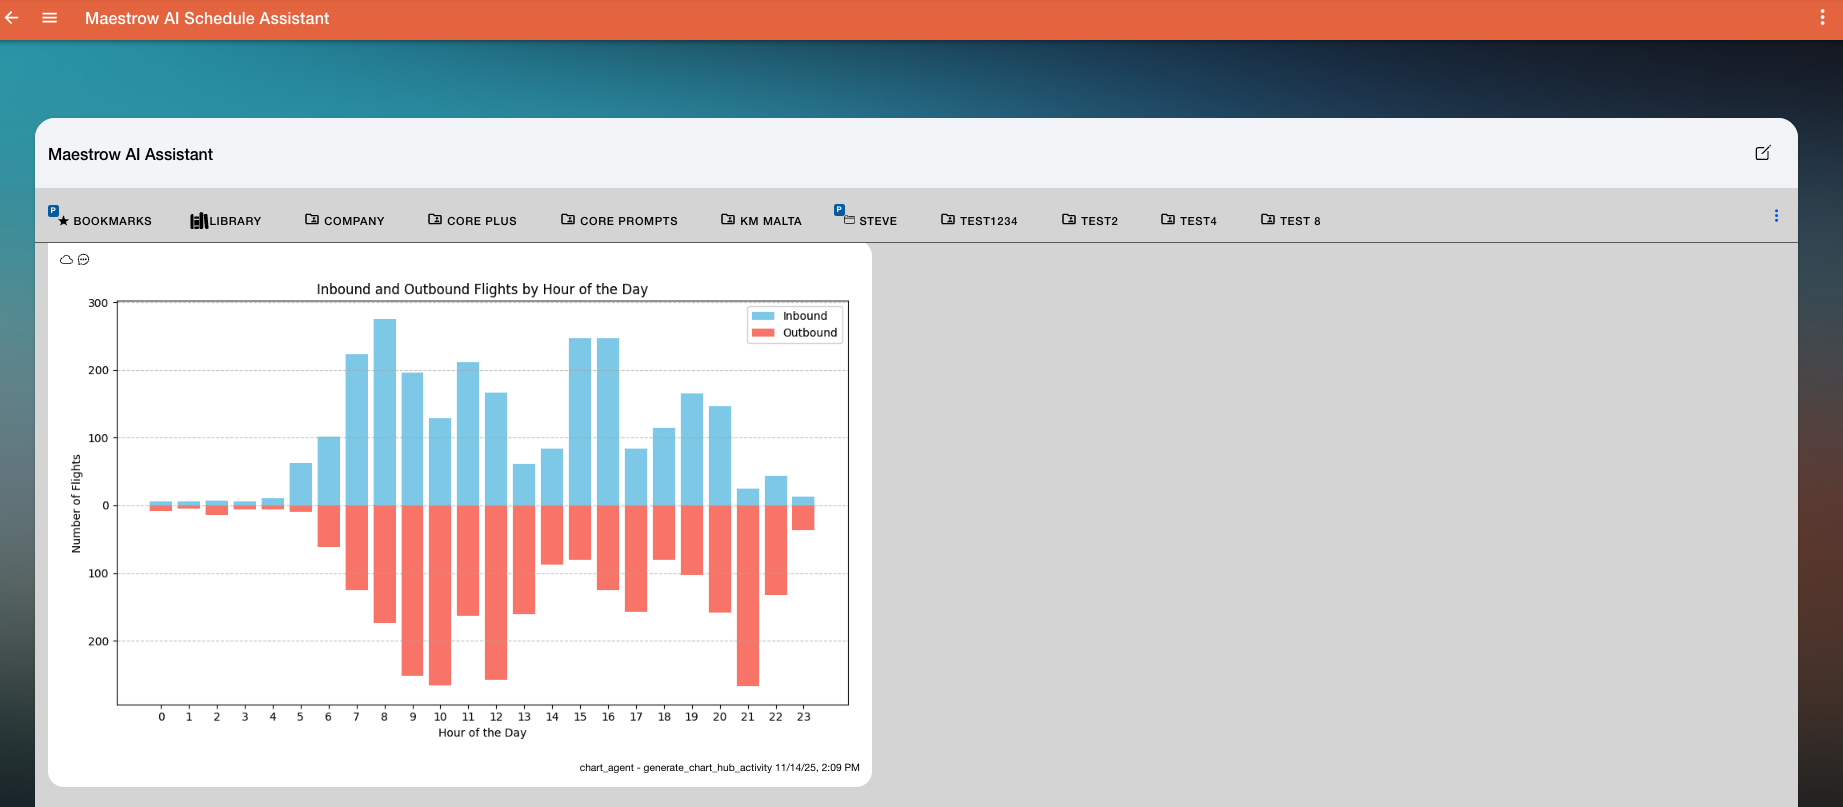Open the TEST4 tab
The width and height of the screenshot is (1843, 807).
pyautogui.click(x=1189, y=220)
